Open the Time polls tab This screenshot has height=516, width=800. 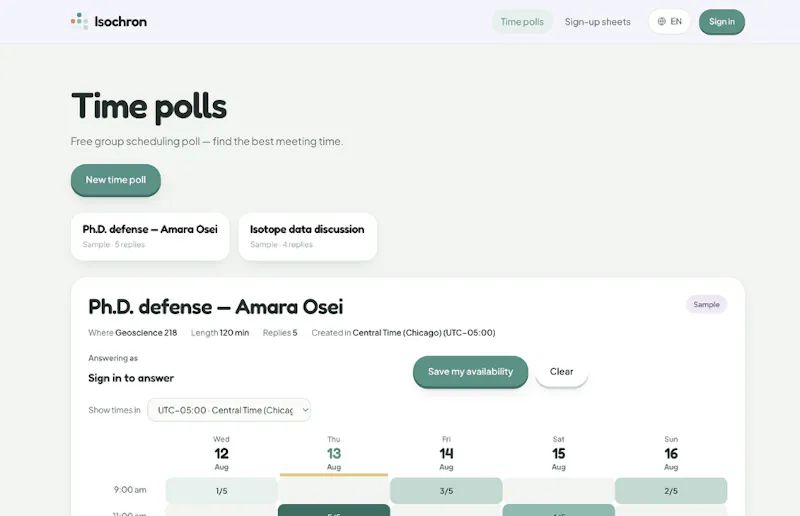(x=522, y=22)
